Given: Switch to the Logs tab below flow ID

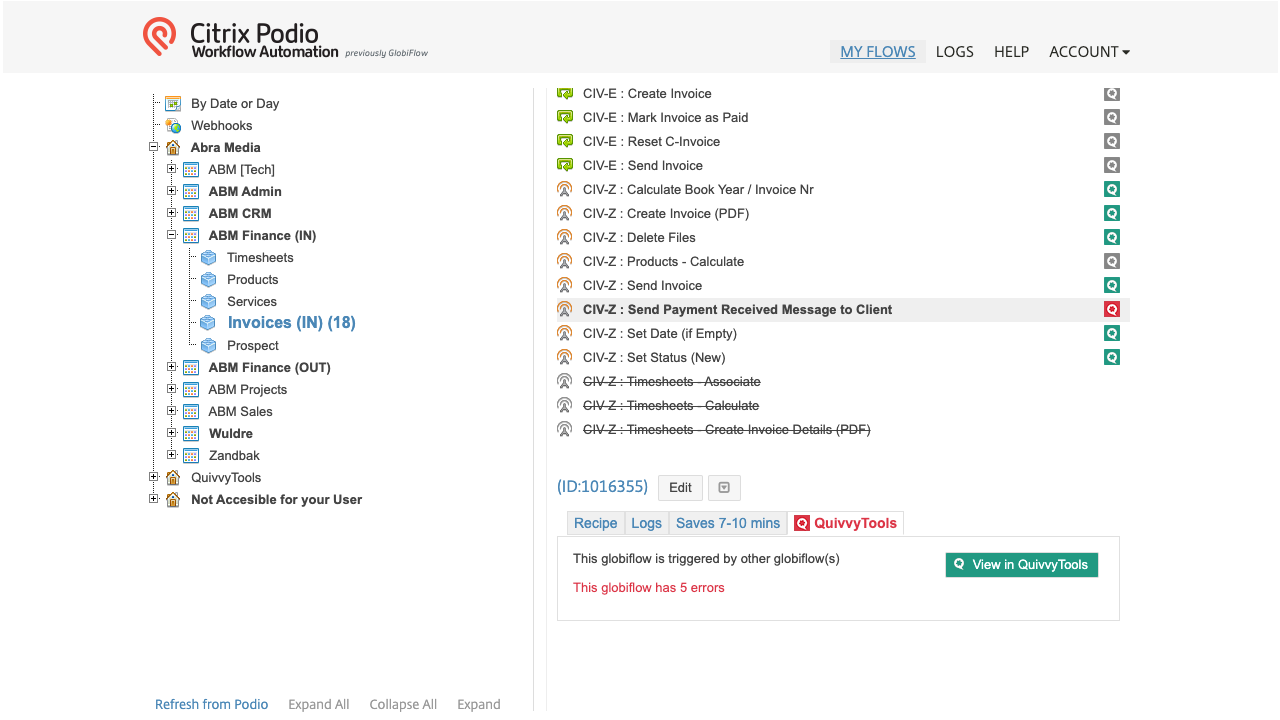Looking at the screenshot, I should tap(646, 523).
